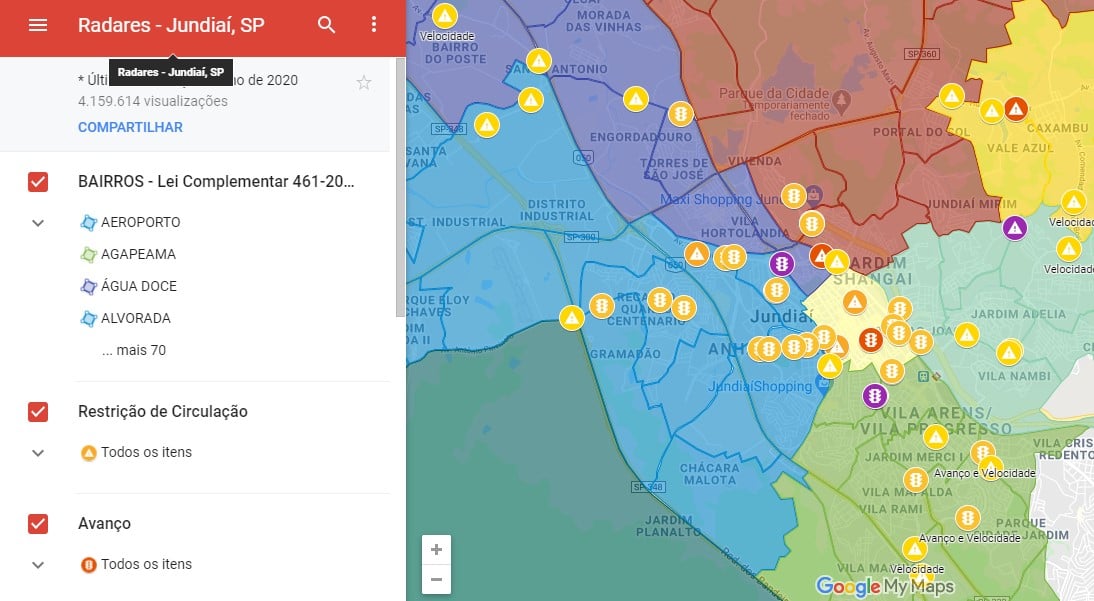The width and height of the screenshot is (1094, 601).
Task: Click the purple traffic light marker near Vila Arens
Action: [x=875, y=396]
